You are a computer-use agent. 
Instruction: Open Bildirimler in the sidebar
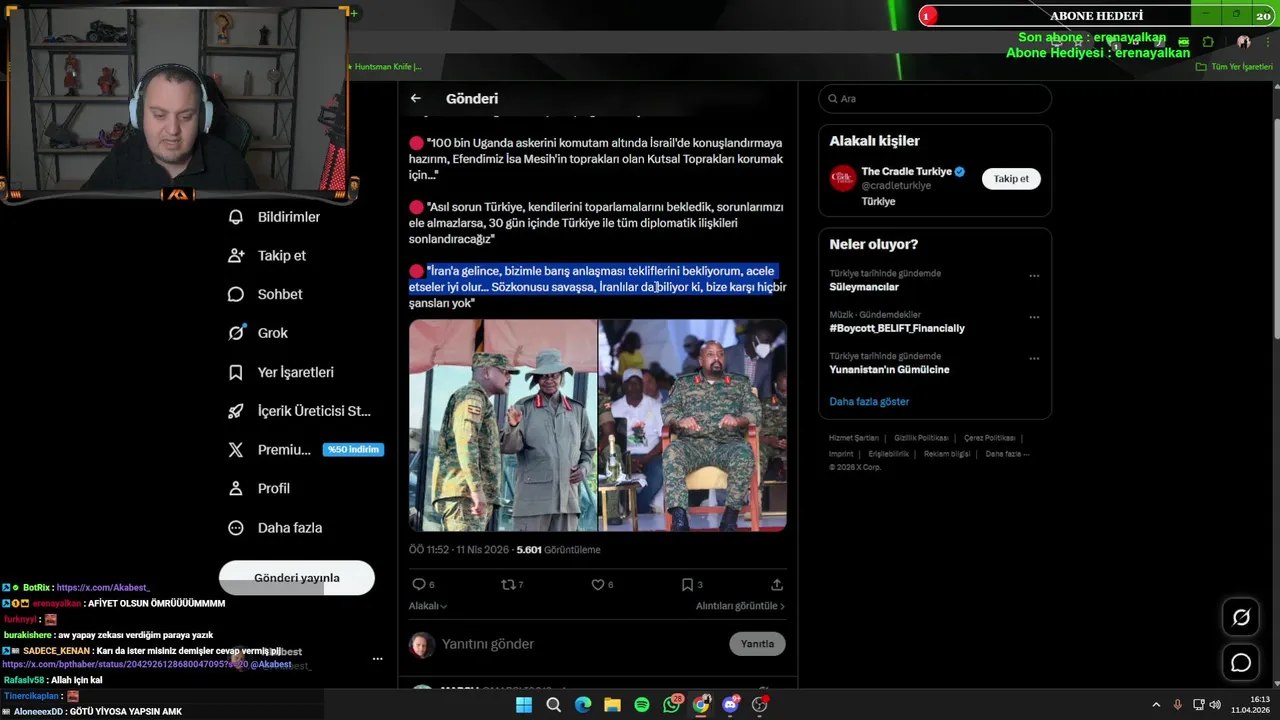pos(275,217)
